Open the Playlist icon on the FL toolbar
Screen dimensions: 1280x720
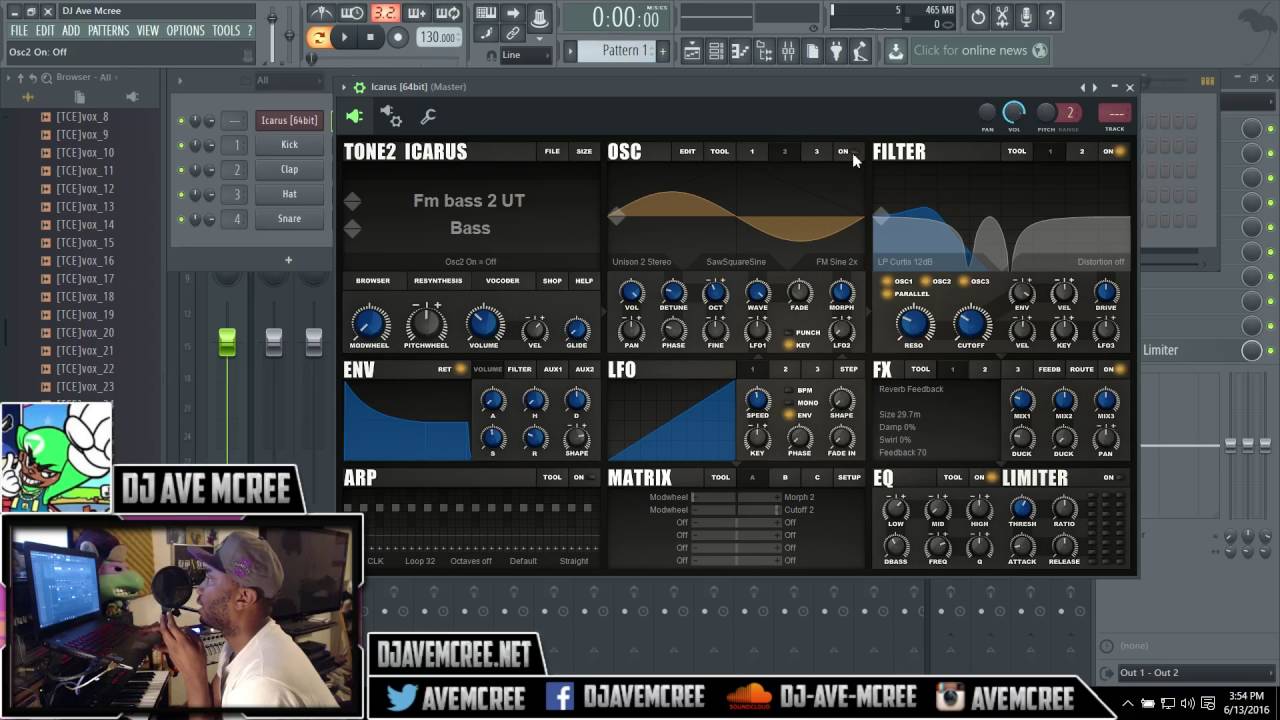pos(692,50)
